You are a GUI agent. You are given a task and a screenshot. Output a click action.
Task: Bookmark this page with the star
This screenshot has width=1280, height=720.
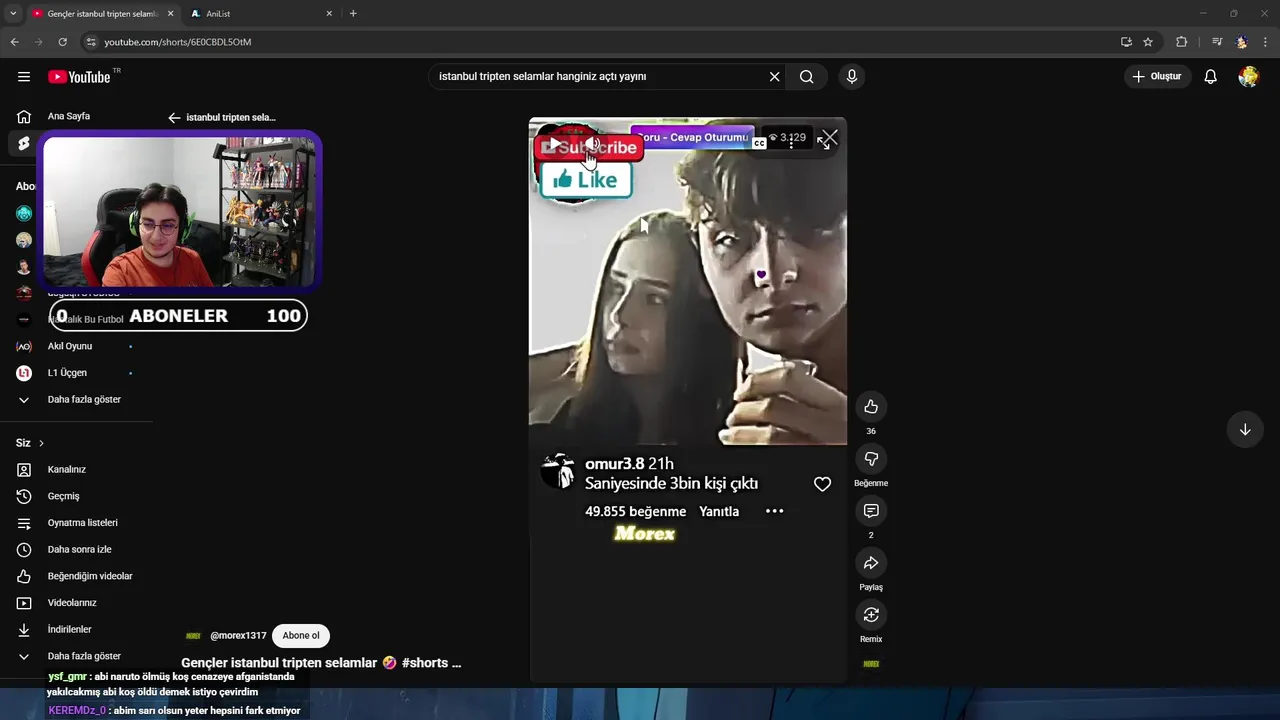[1148, 42]
